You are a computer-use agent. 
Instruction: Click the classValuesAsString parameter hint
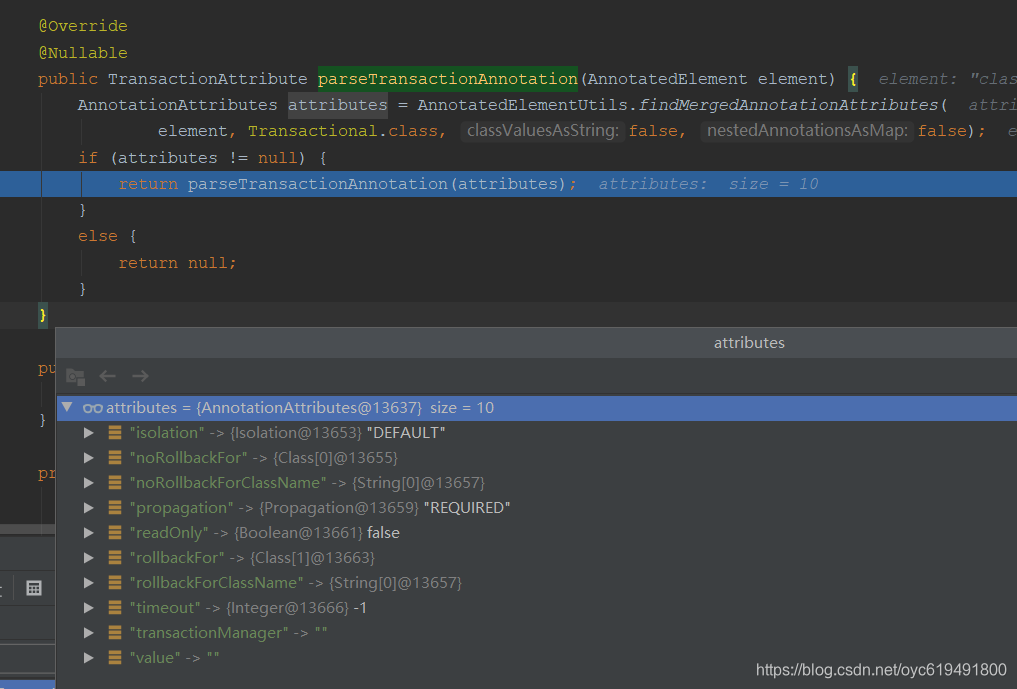pyautogui.click(x=542, y=130)
